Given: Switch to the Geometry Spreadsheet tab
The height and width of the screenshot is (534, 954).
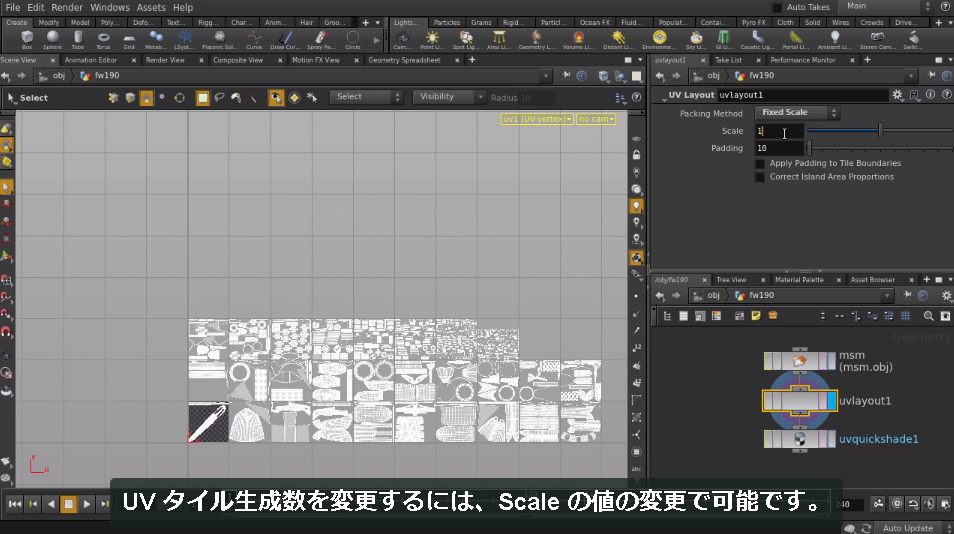Looking at the screenshot, I should pyautogui.click(x=404, y=60).
